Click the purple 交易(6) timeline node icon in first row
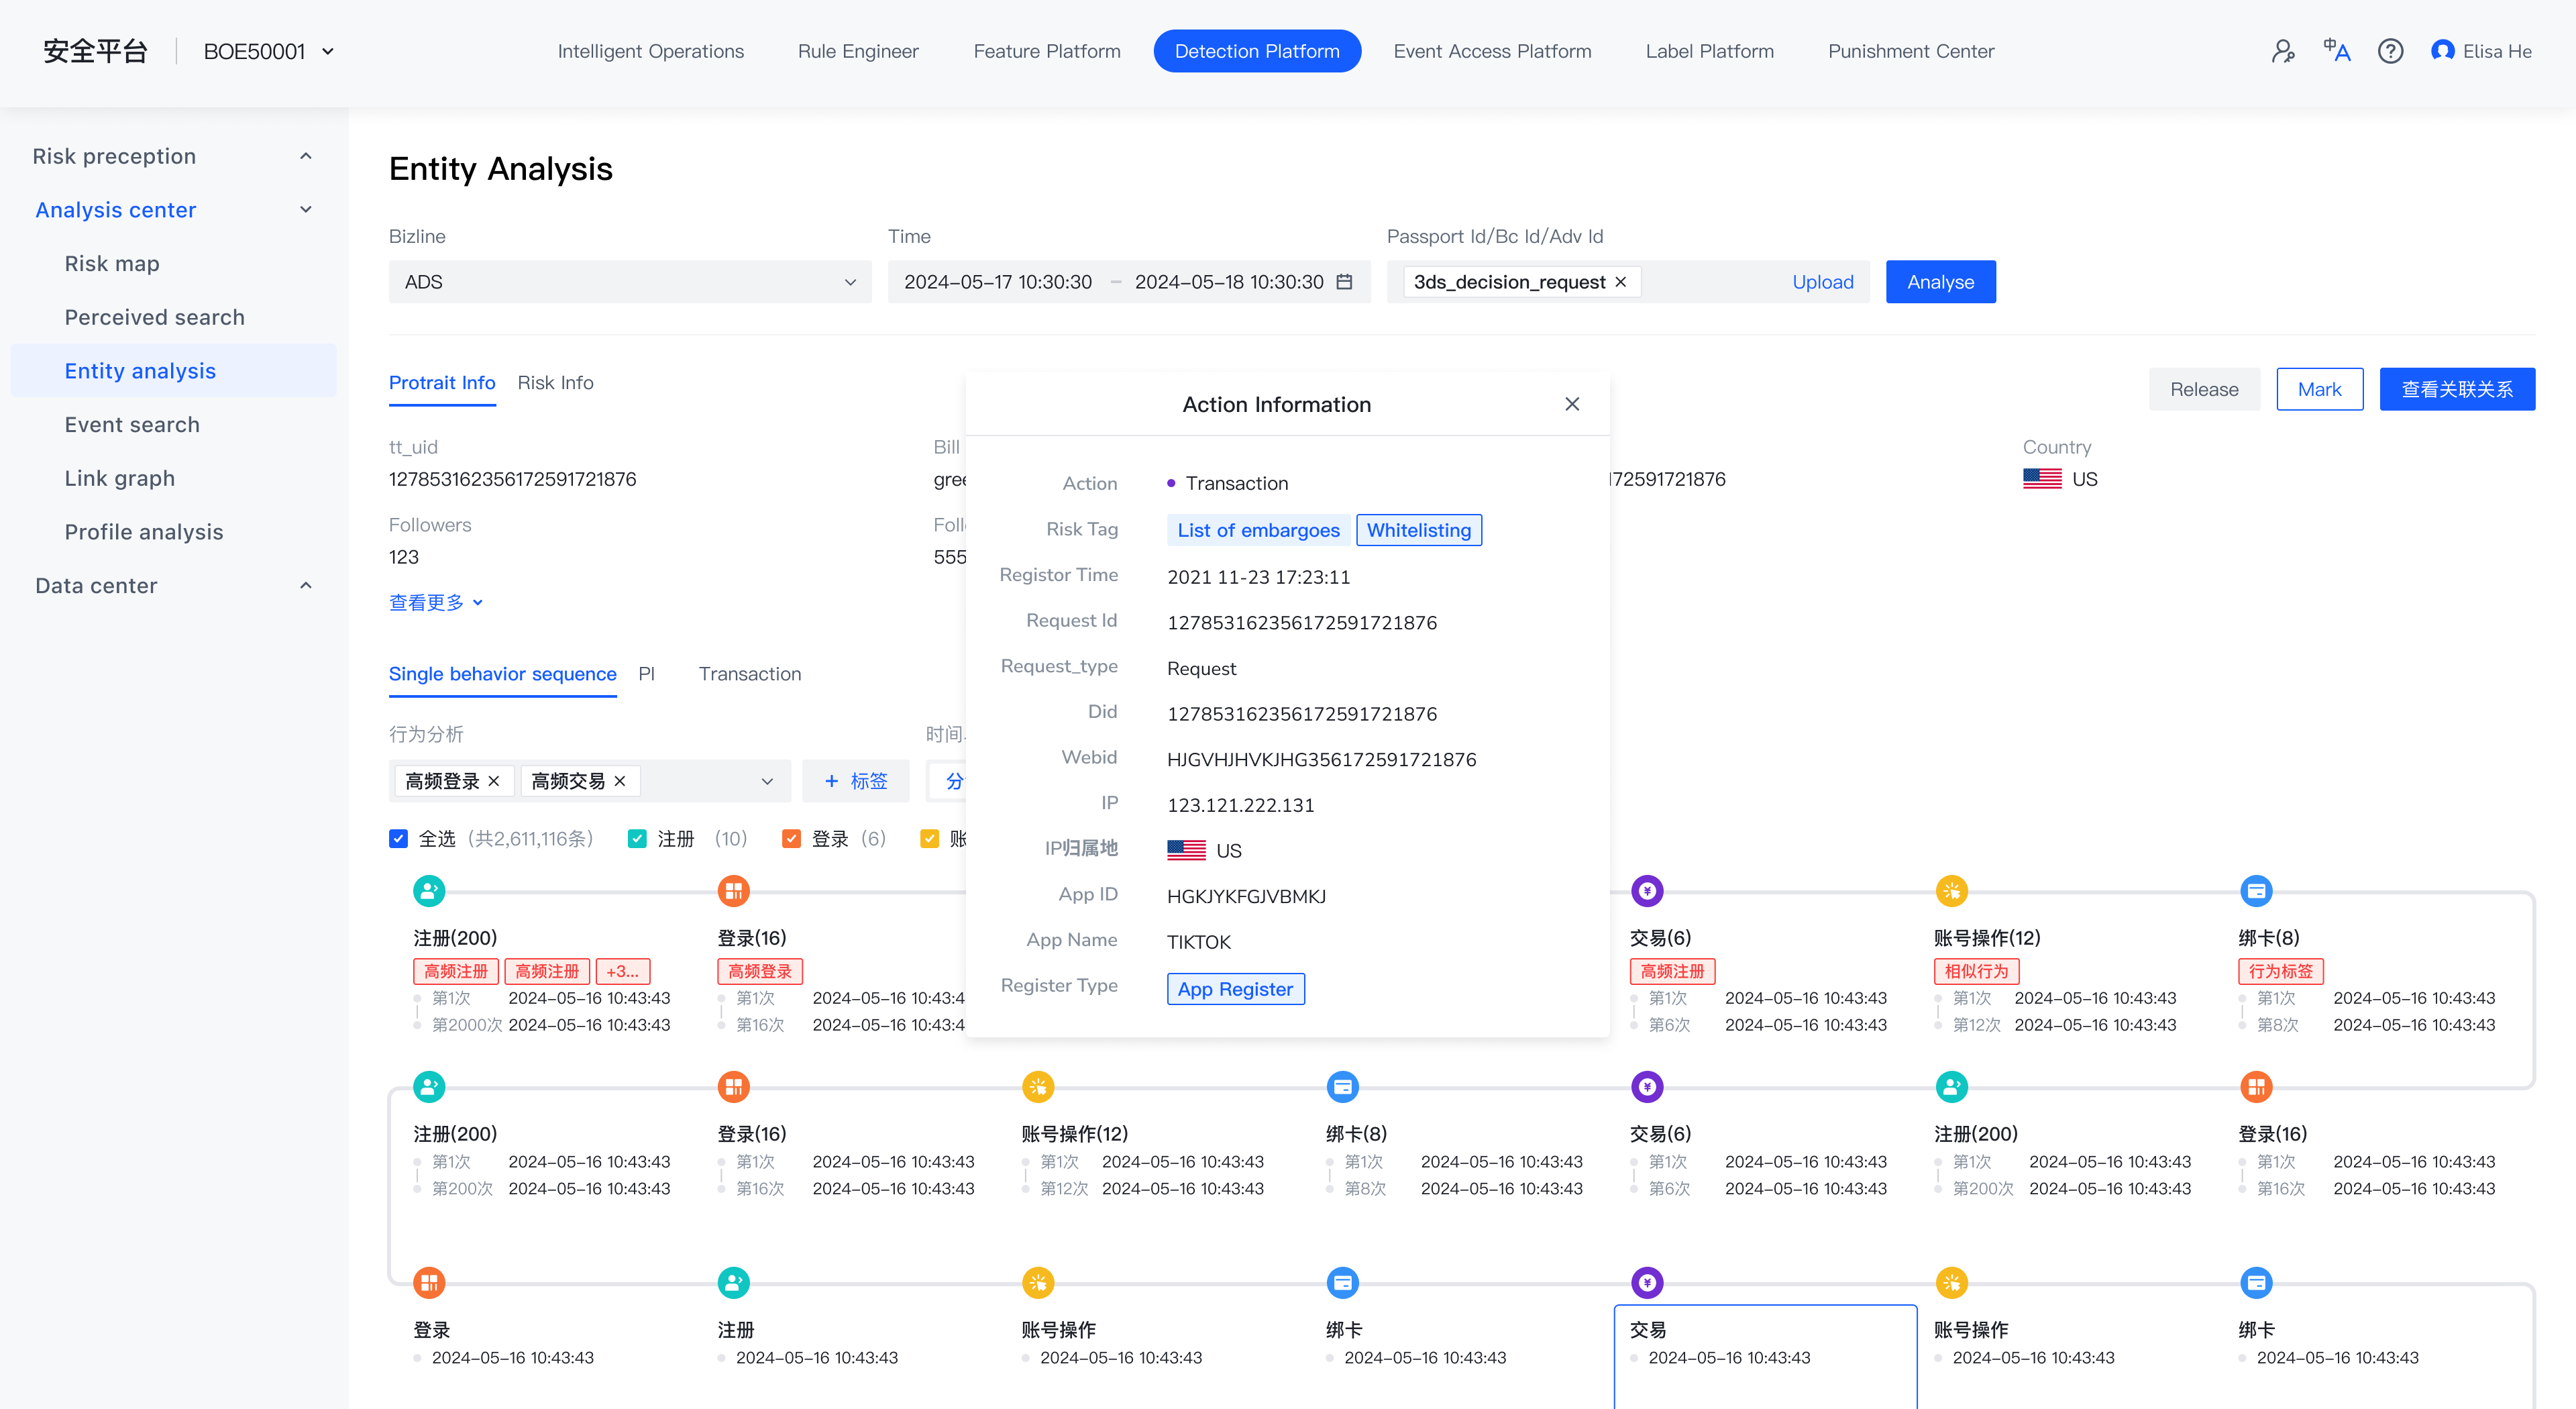This screenshot has width=2576, height=1409. coord(1647,890)
